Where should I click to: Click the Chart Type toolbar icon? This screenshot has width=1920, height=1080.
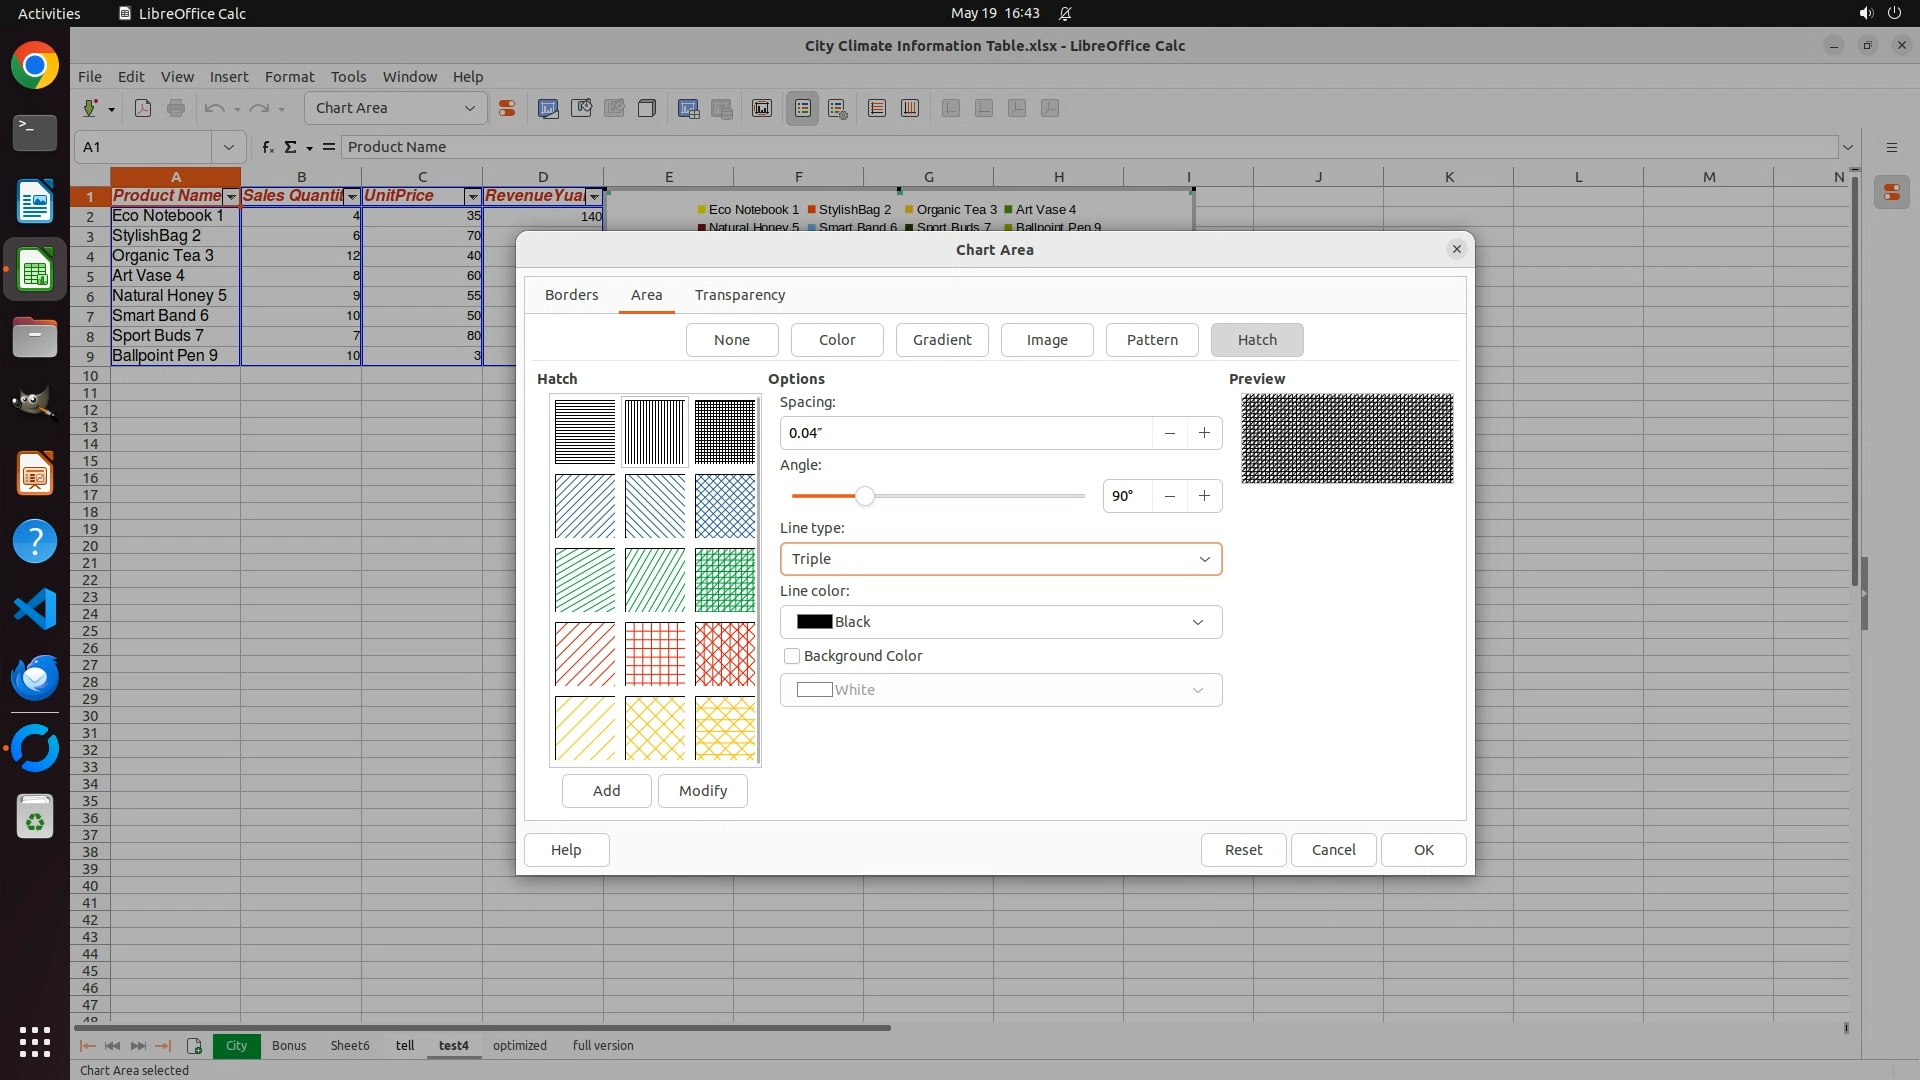(x=548, y=108)
